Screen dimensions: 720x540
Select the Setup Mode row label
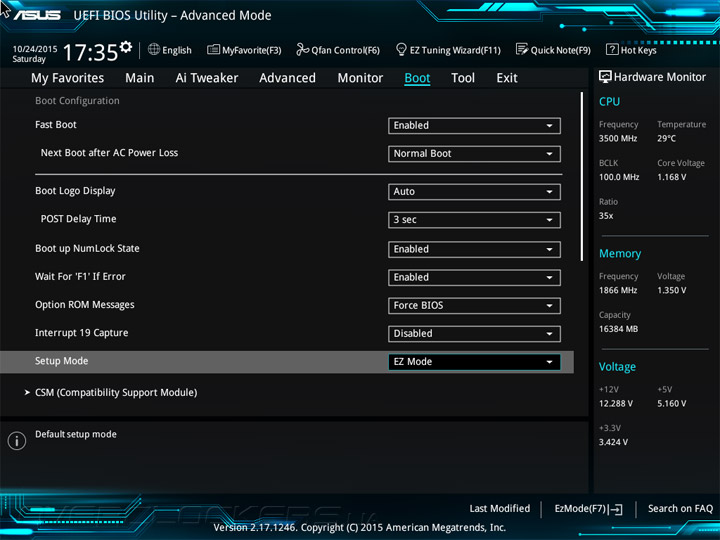point(62,361)
